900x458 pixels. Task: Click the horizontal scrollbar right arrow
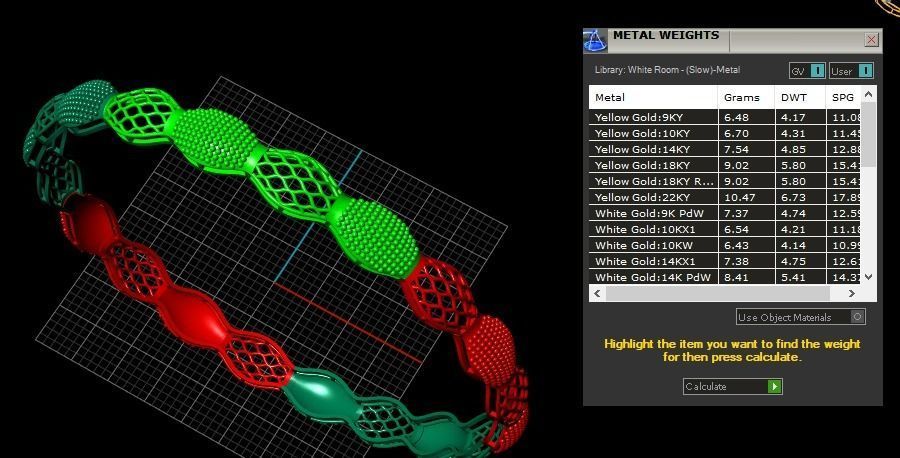tap(852, 293)
